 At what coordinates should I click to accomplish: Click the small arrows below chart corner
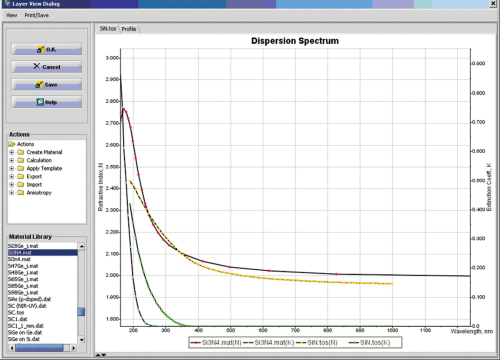(x=101, y=355)
